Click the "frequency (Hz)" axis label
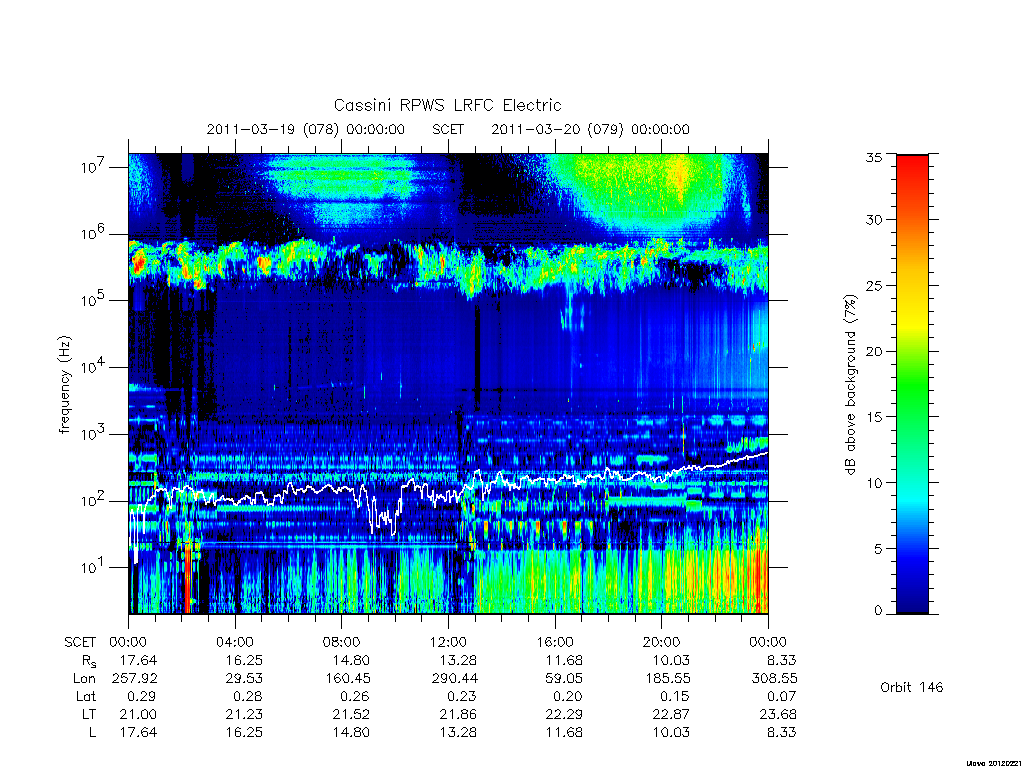This screenshot has height=768, width=1024. point(64,385)
